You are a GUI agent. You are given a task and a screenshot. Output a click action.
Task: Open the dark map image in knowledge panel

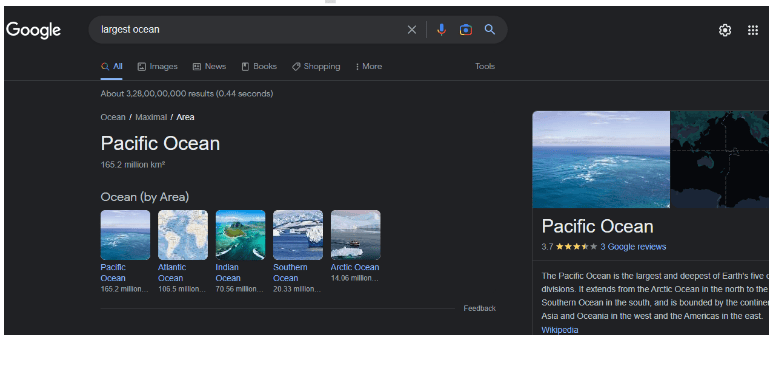point(719,159)
